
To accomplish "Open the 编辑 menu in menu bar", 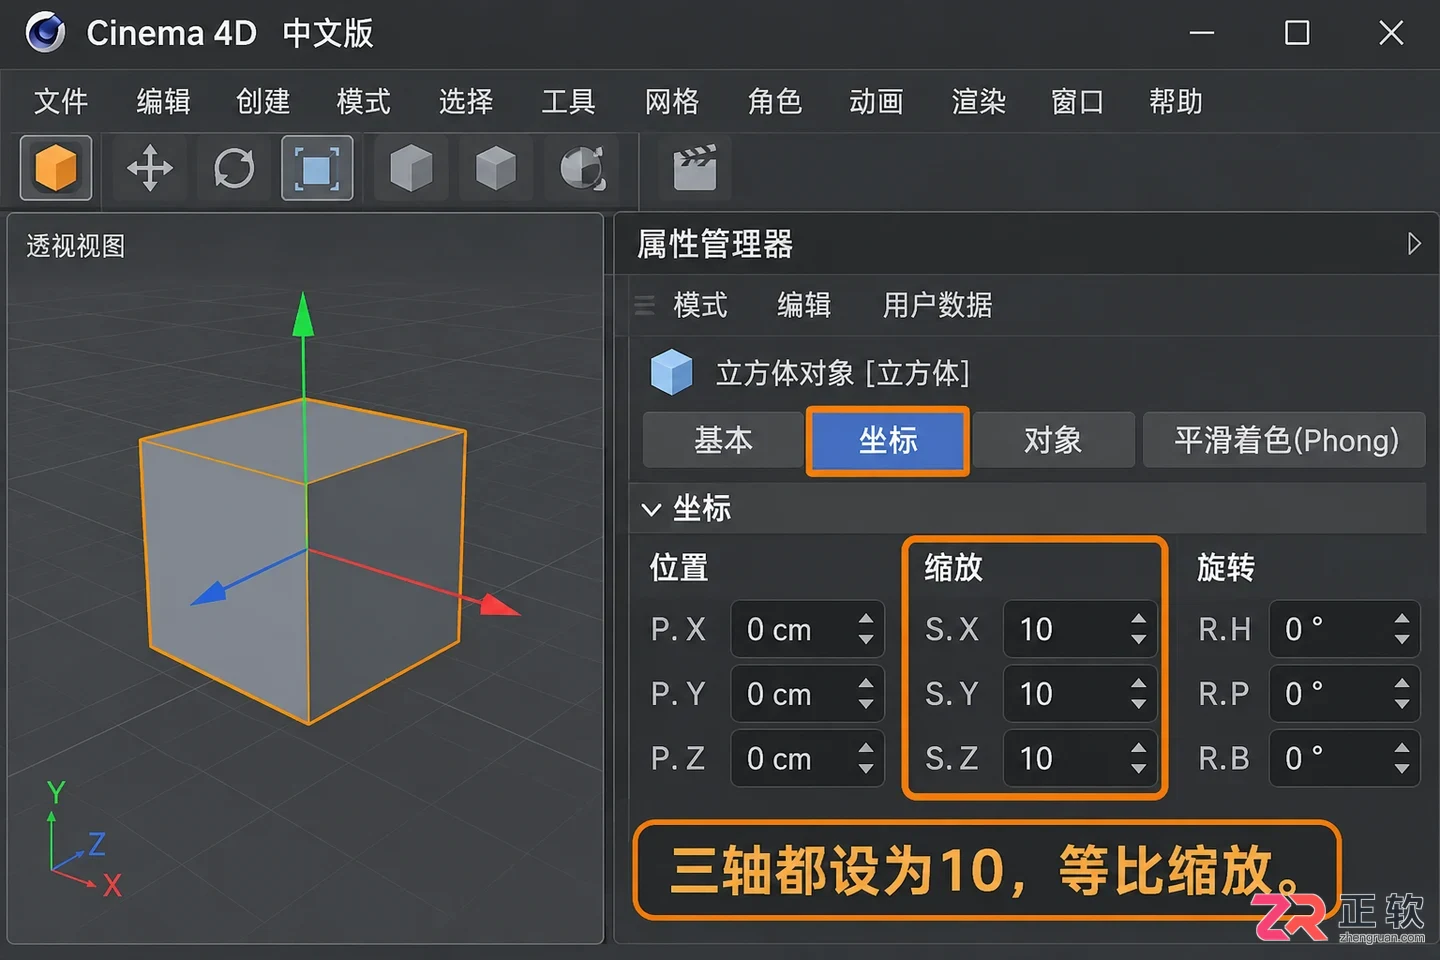I will (163, 101).
